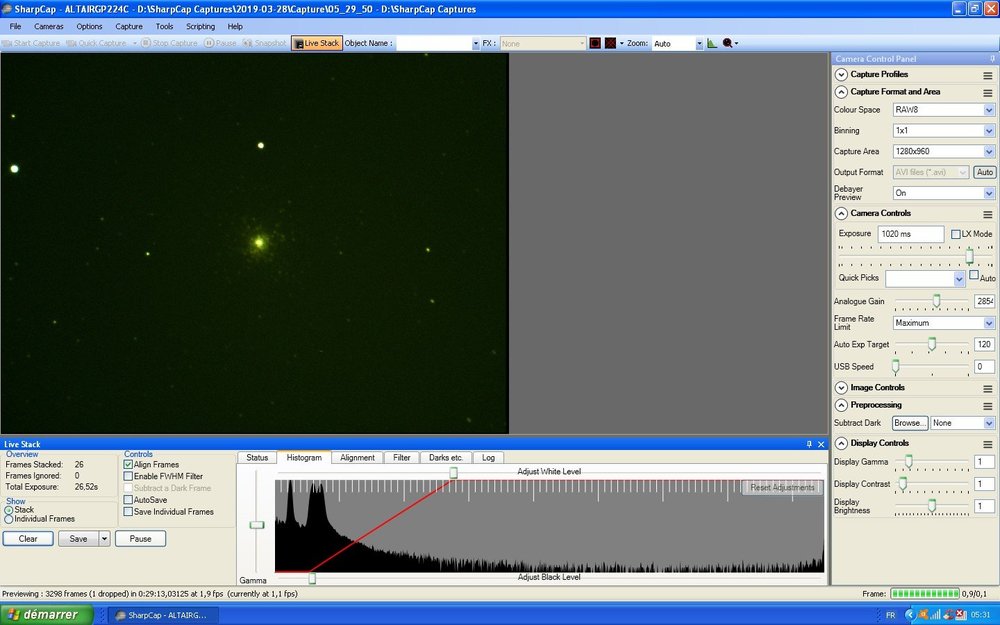Open the Display Controls hamburger menu icon
The image size is (1000, 625).
(987, 443)
